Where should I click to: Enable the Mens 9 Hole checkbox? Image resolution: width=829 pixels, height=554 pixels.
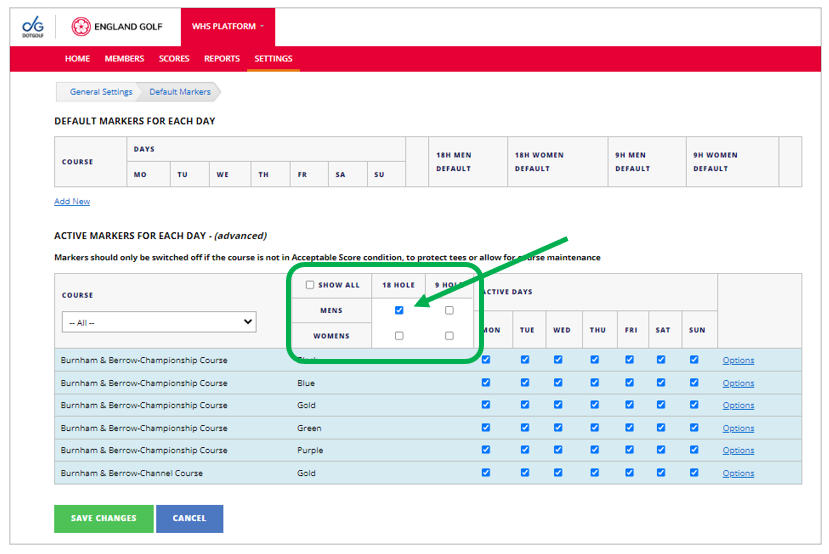[x=449, y=310]
